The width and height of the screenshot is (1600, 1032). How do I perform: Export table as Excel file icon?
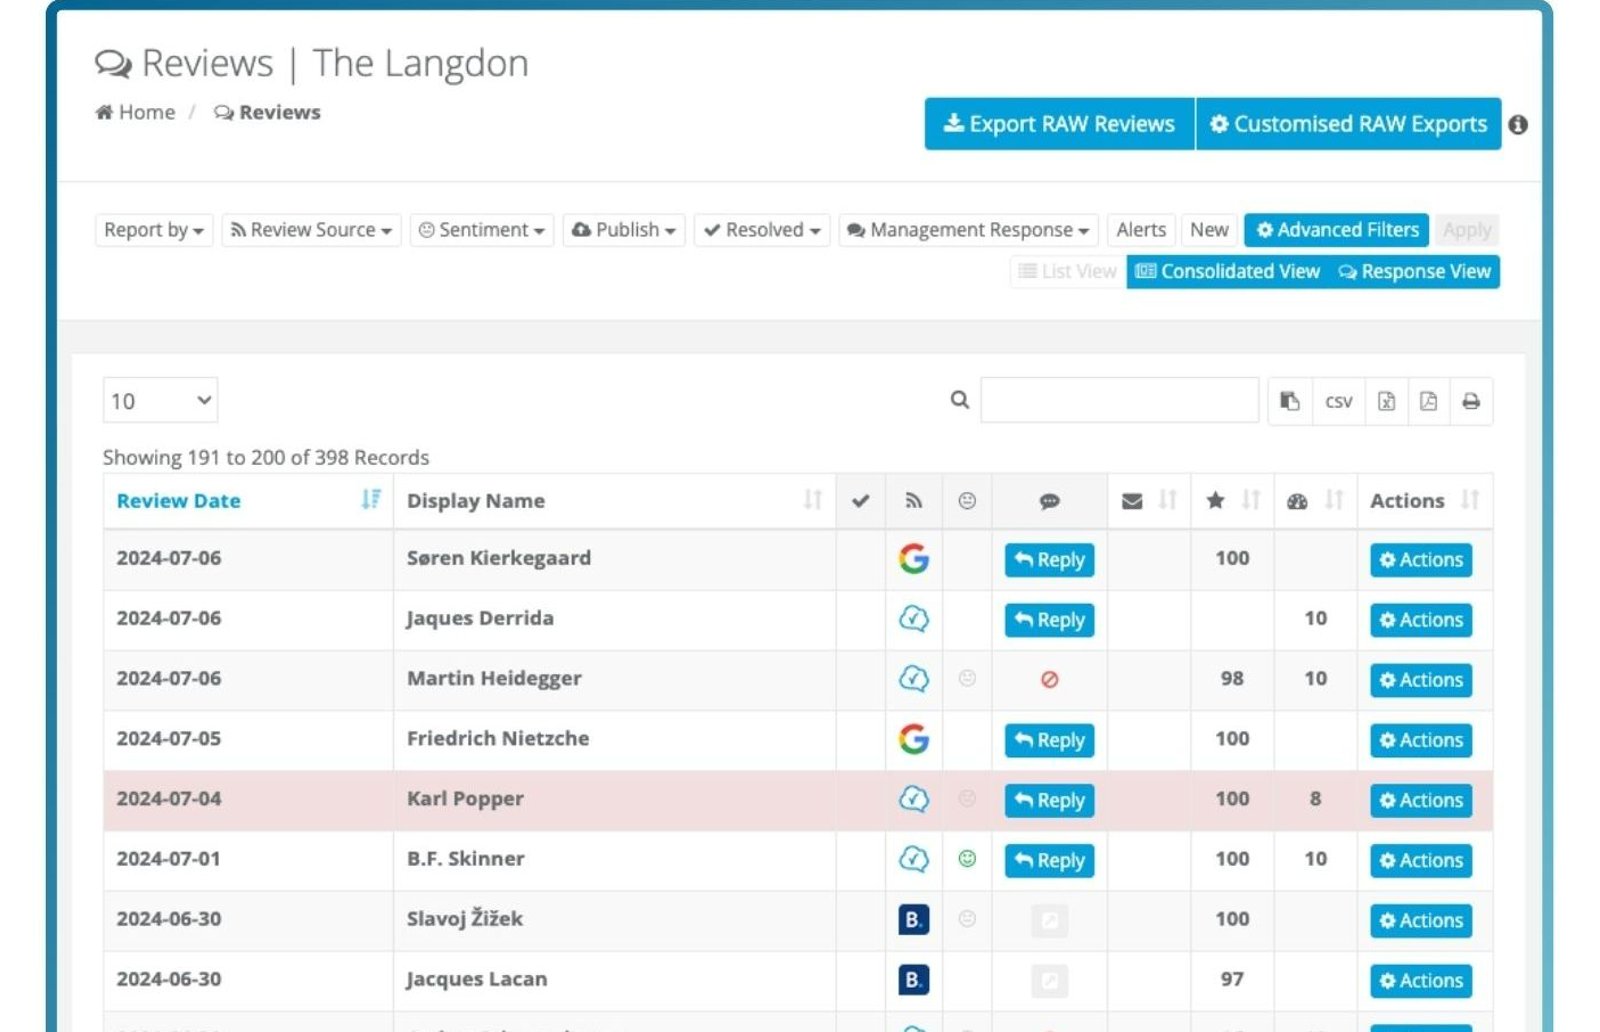point(1386,401)
